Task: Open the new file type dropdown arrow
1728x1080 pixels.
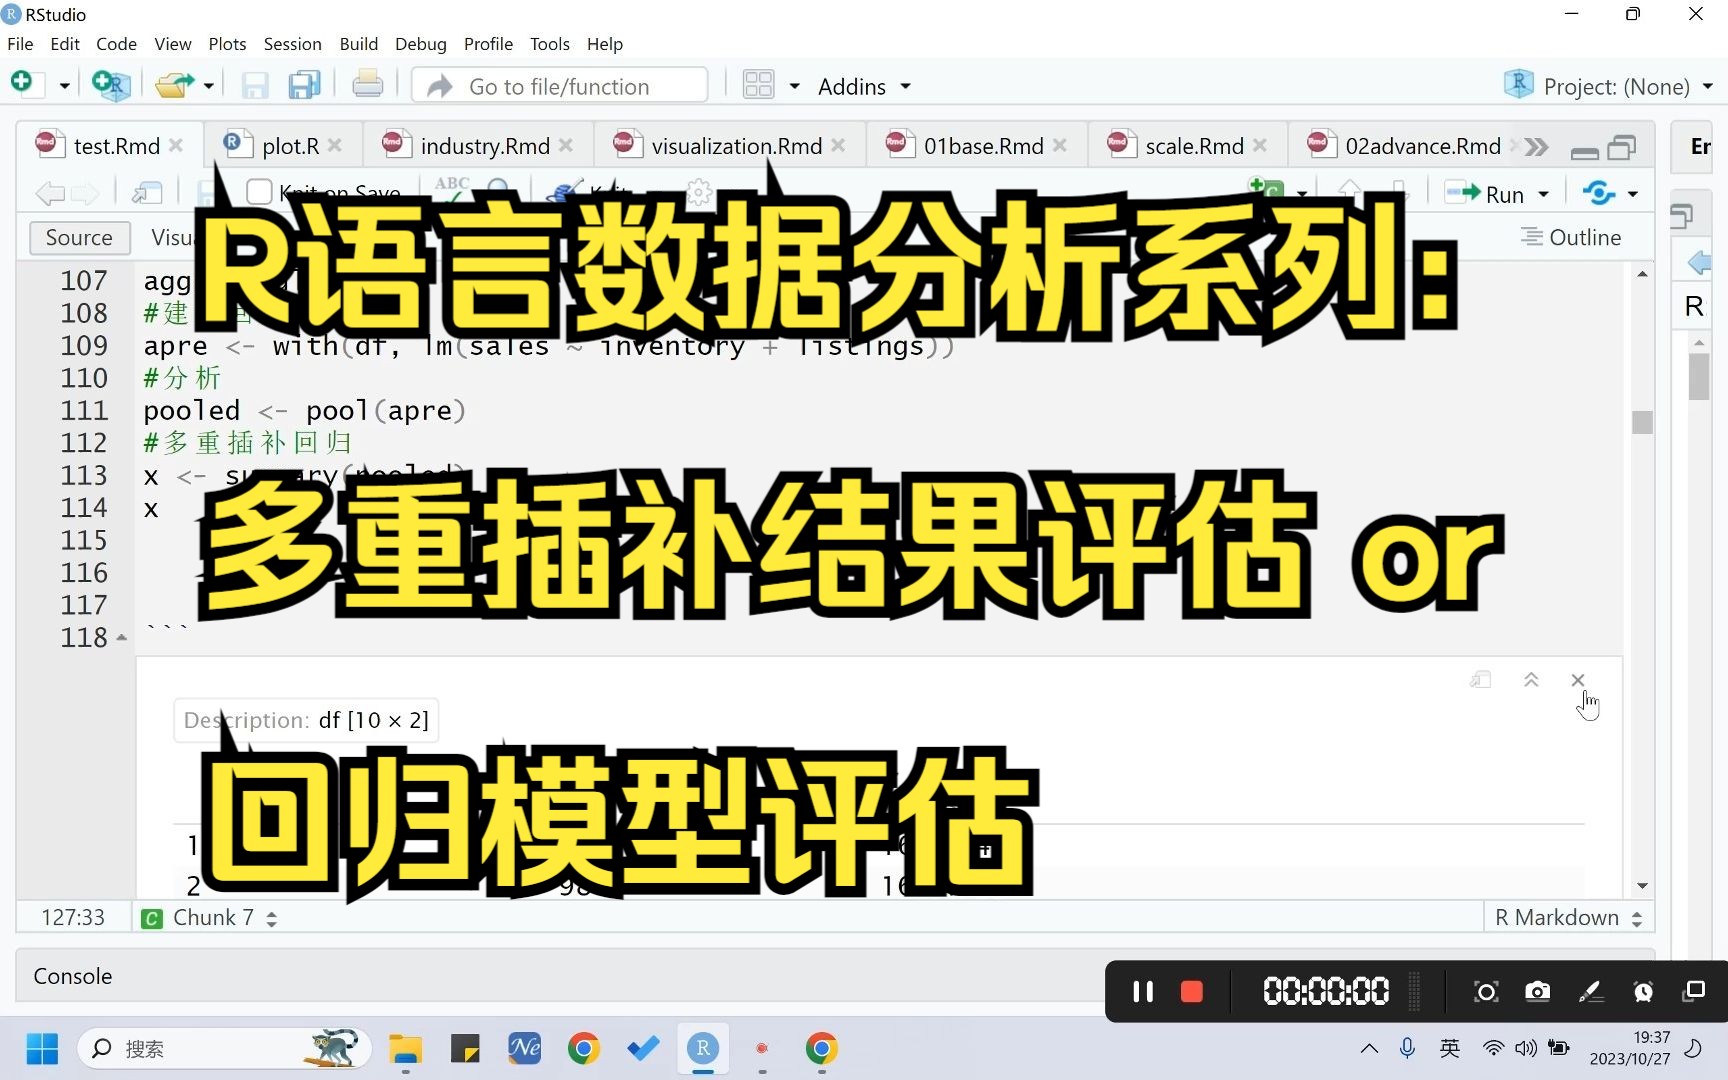Action: coord(64,86)
